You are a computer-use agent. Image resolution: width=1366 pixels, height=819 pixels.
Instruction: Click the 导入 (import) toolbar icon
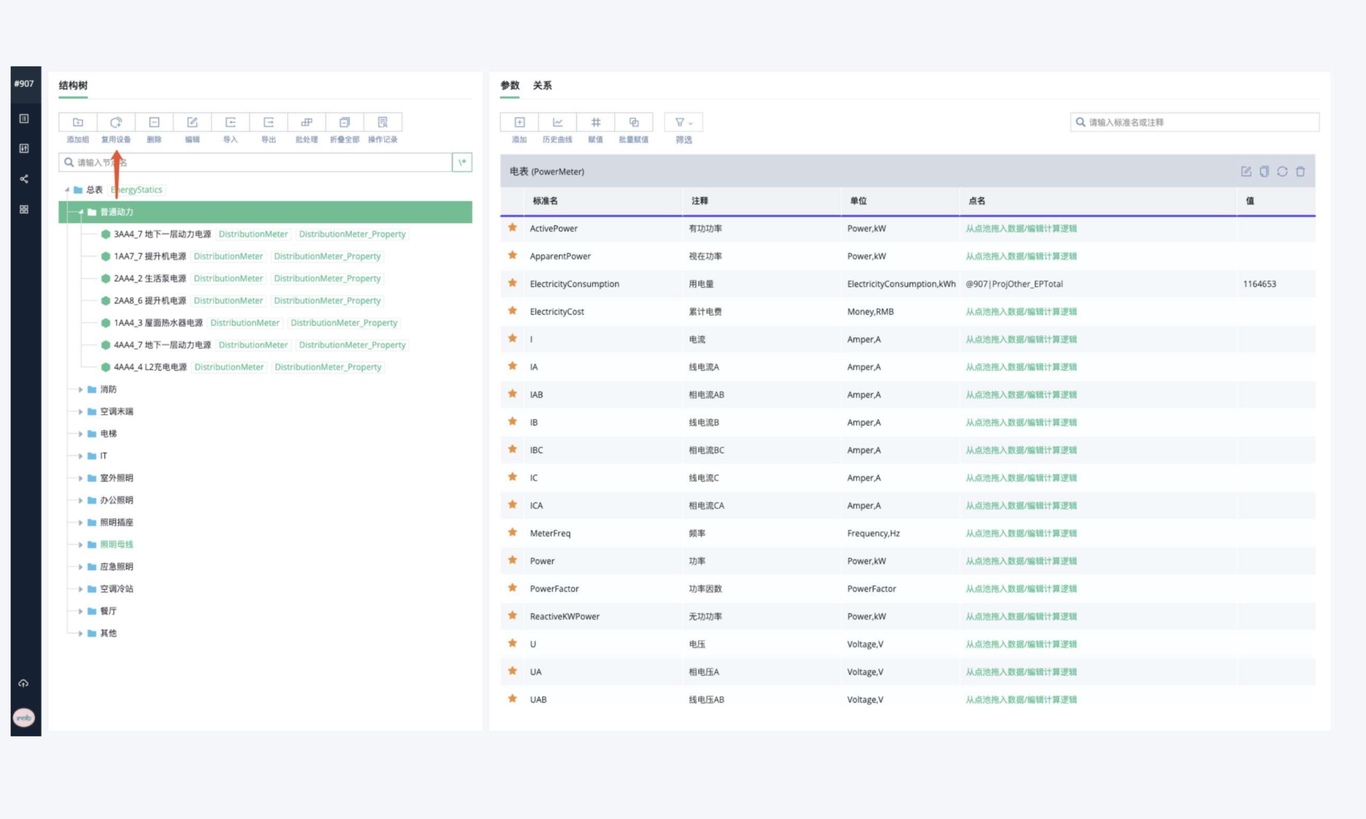coord(230,122)
